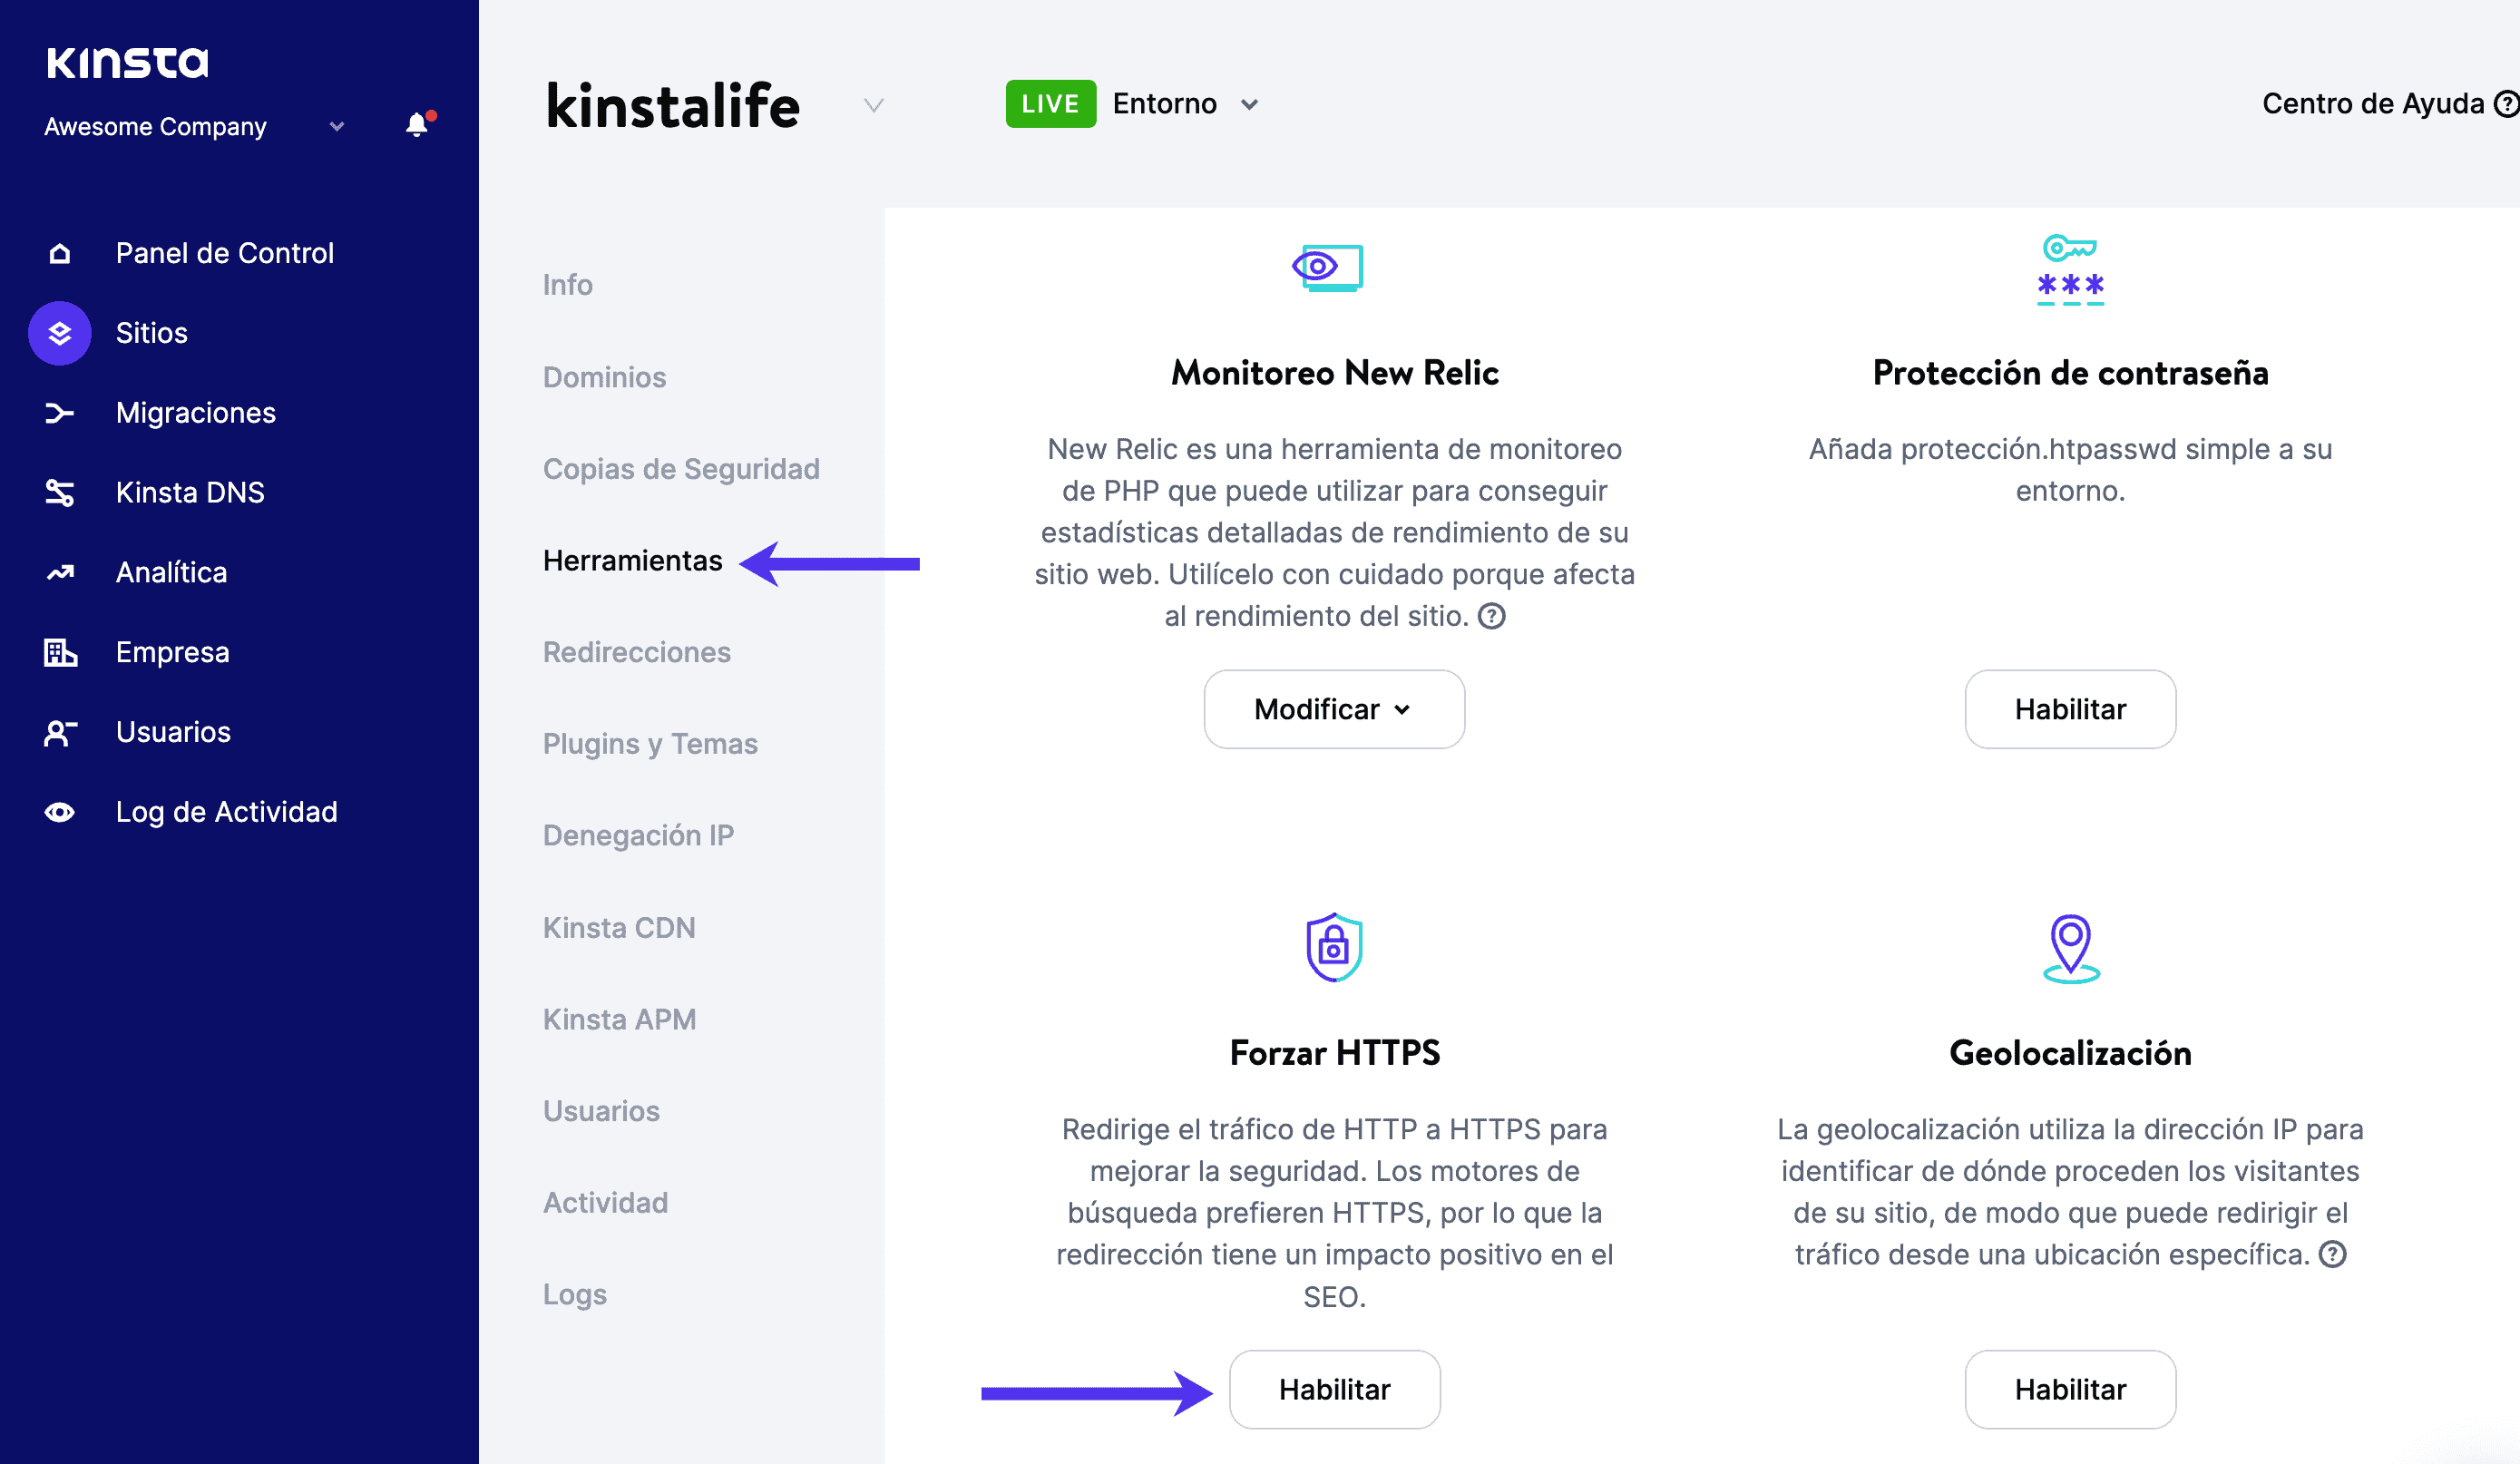2520x1464 pixels.
Task: Click Centro de Ayuda help icon
Action: 2505,104
